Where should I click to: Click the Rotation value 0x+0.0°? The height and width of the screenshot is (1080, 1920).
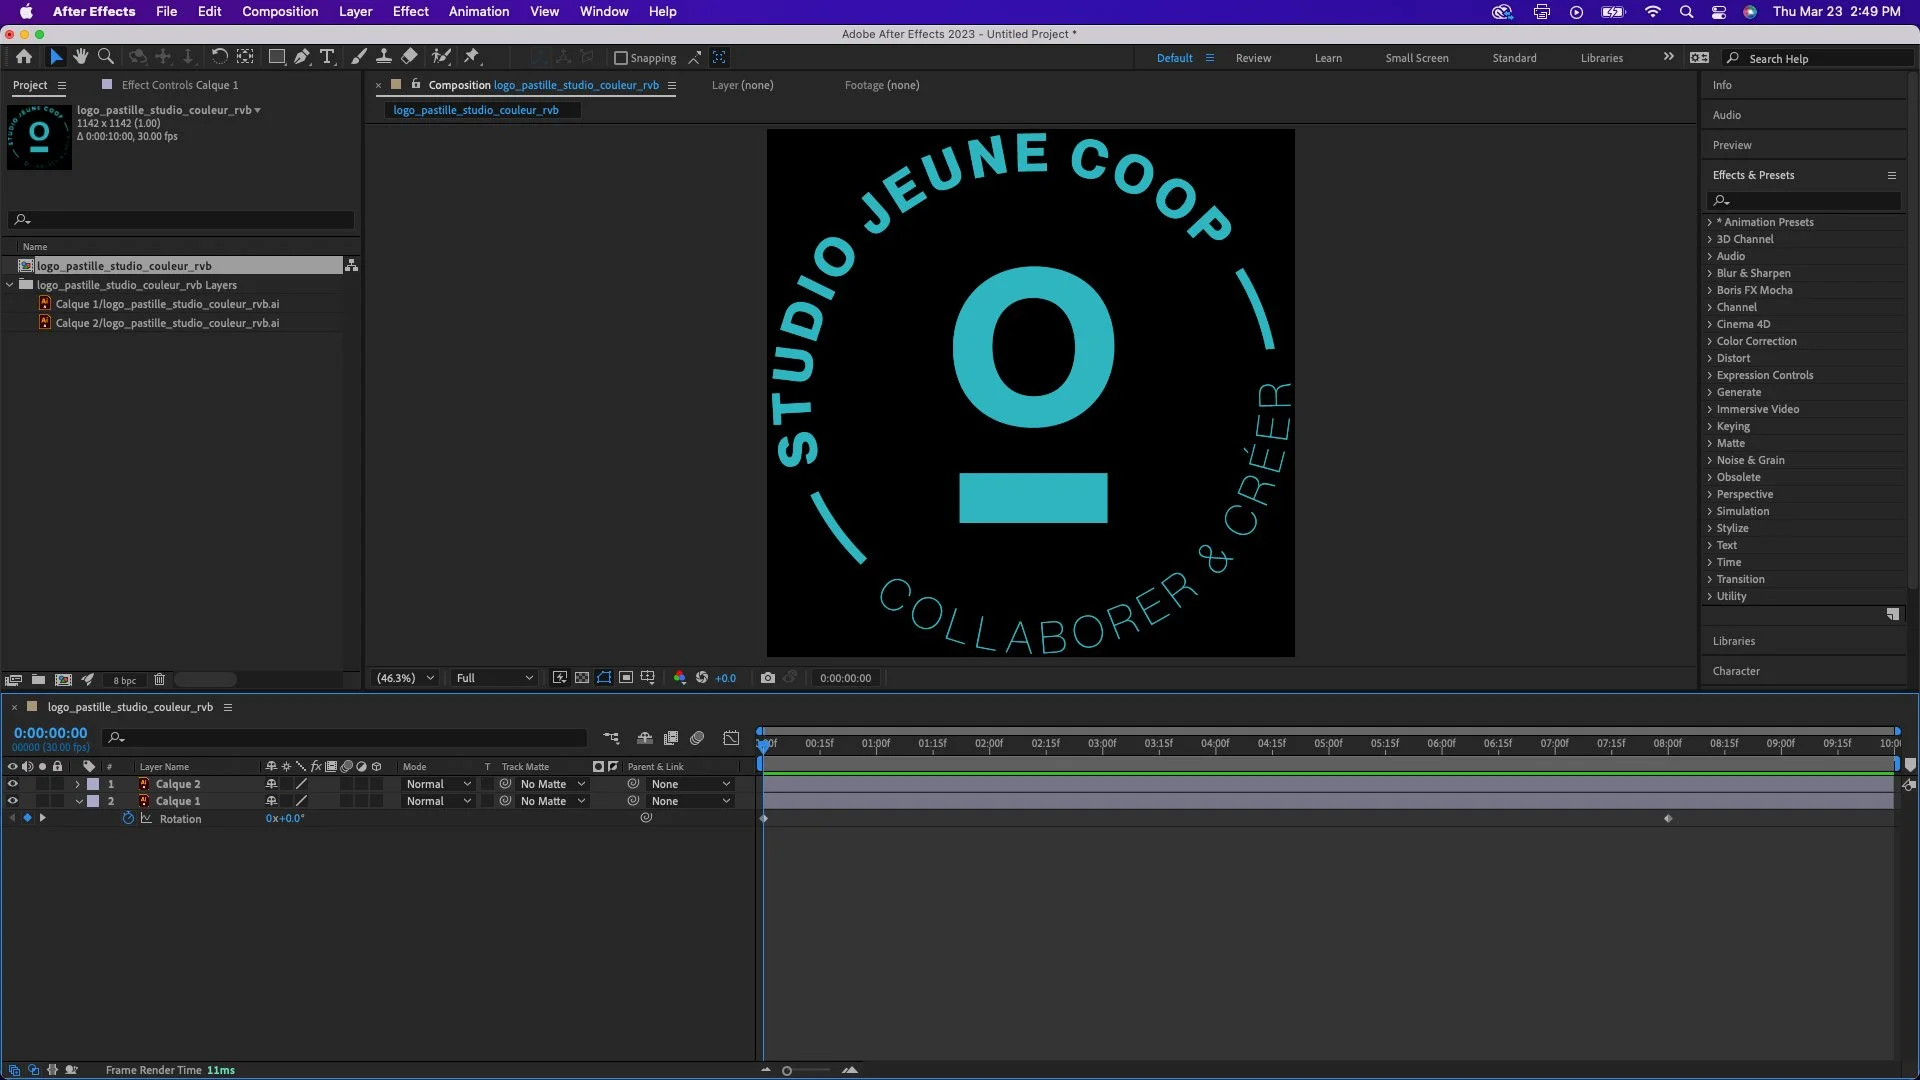click(285, 818)
